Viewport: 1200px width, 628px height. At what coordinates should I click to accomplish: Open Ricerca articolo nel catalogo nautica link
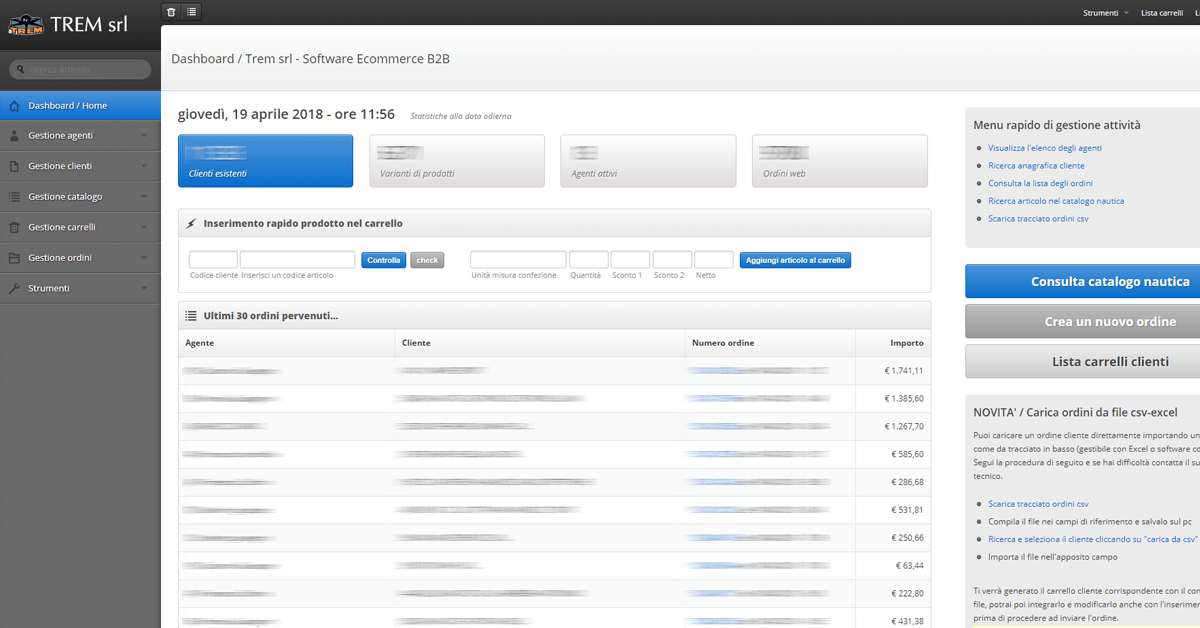coord(1056,201)
